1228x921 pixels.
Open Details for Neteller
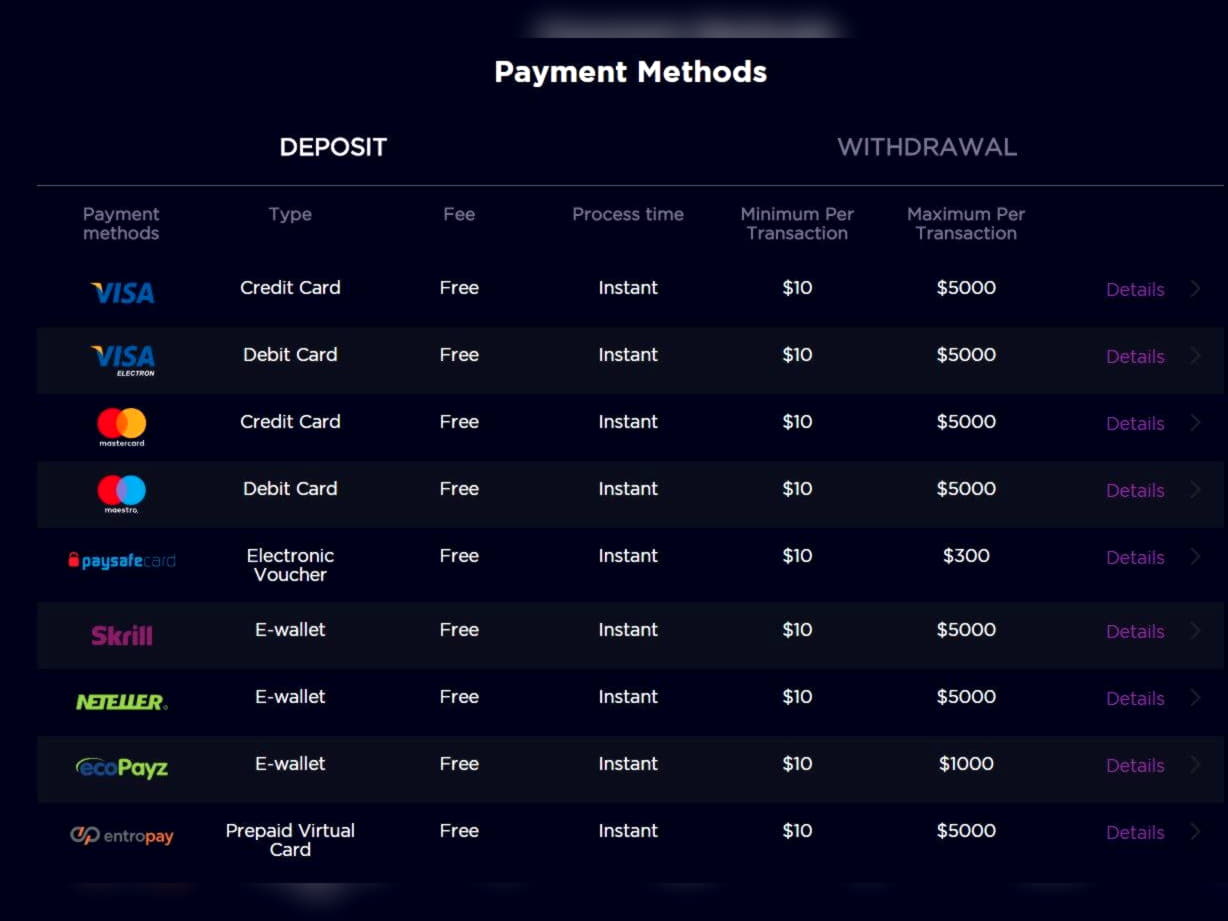point(1135,699)
